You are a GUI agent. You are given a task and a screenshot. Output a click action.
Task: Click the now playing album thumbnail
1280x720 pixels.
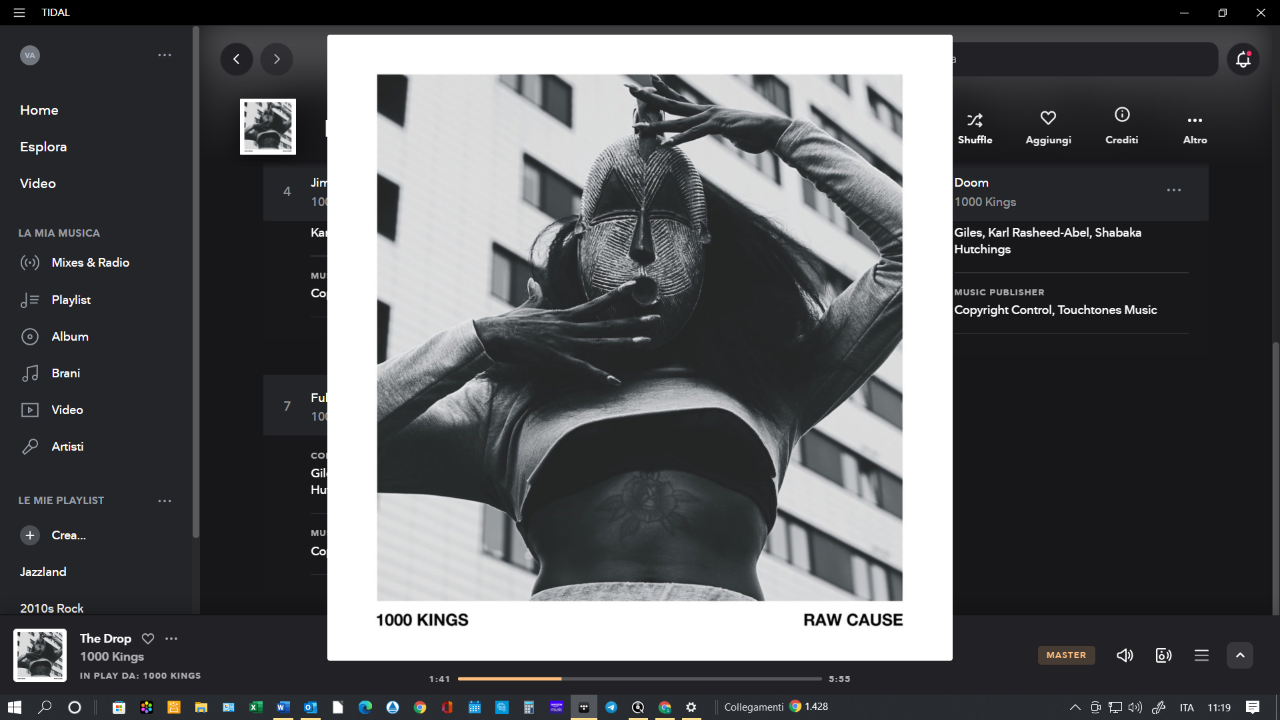(x=40, y=655)
